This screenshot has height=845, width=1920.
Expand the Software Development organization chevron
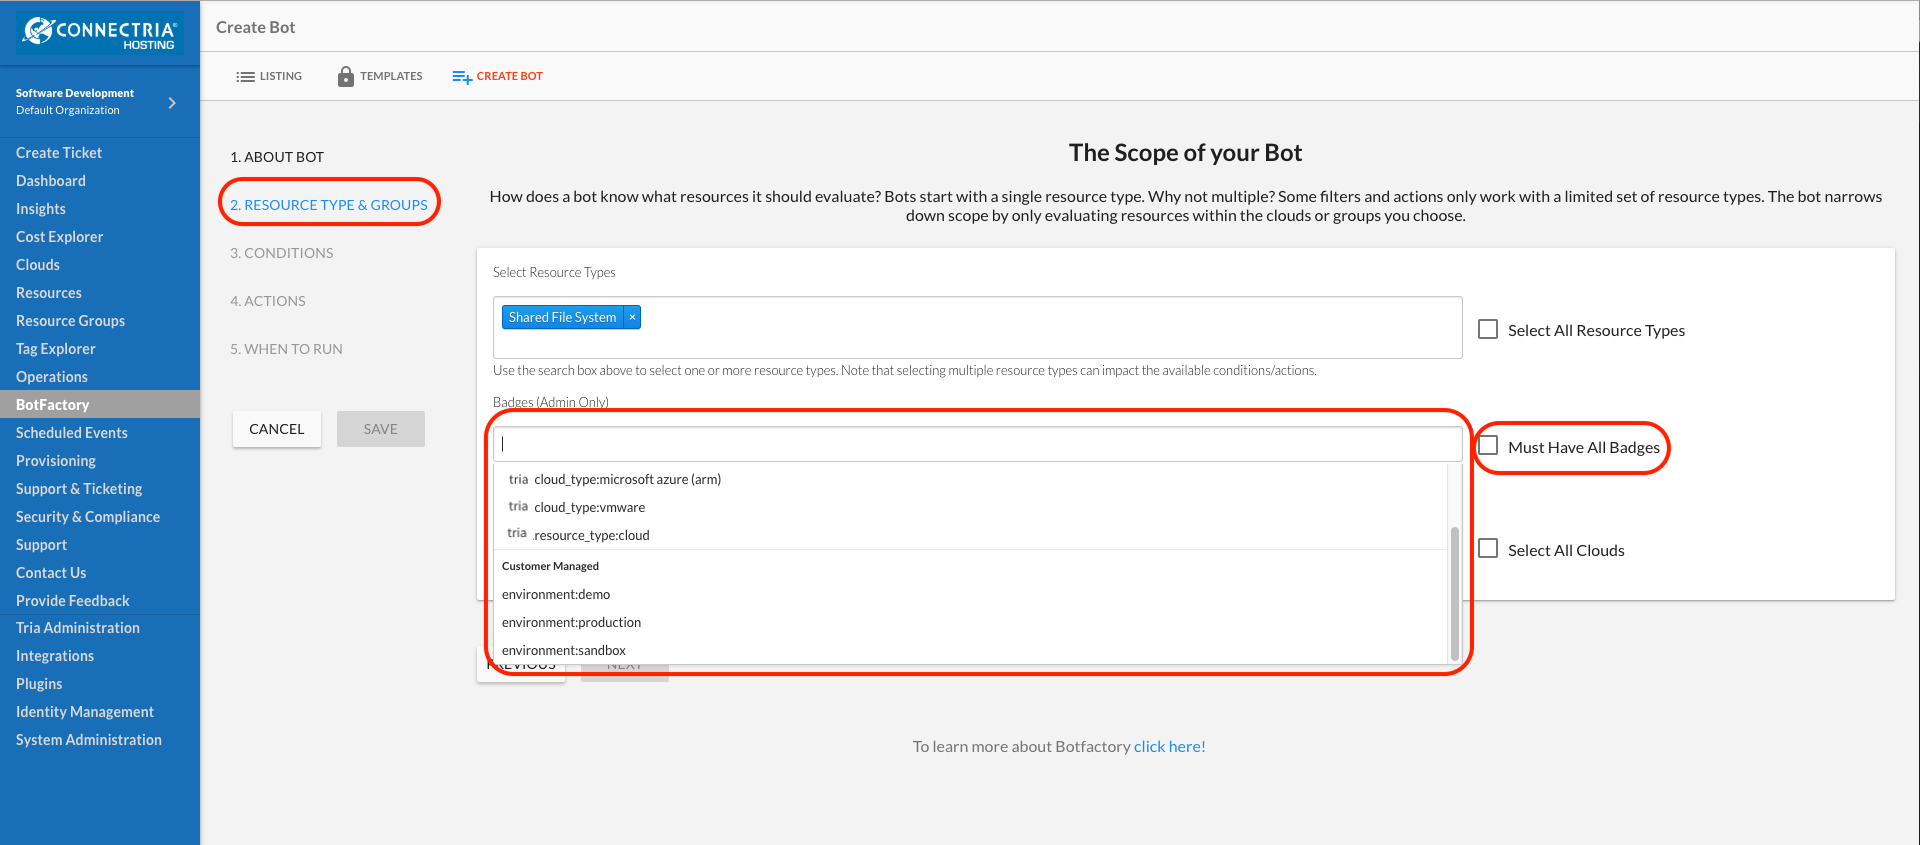tap(172, 102)
